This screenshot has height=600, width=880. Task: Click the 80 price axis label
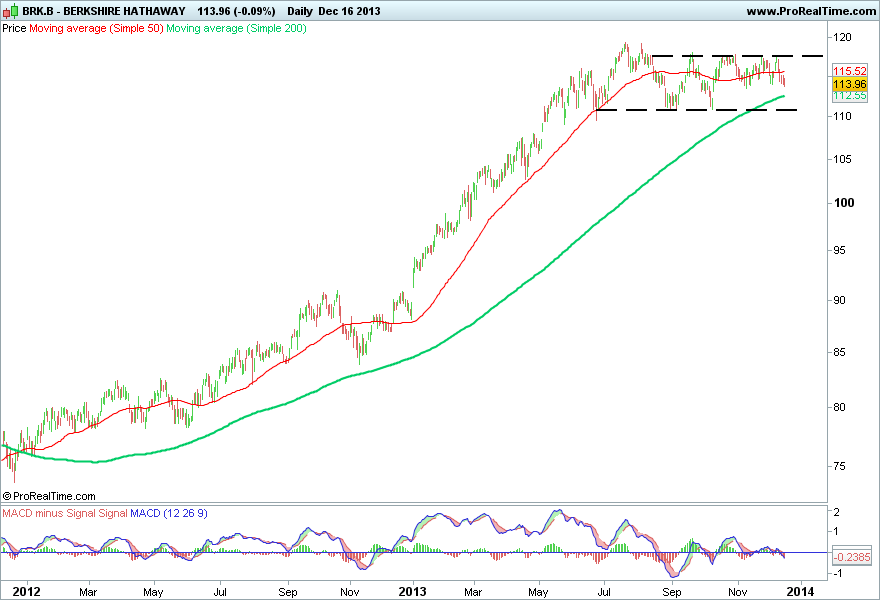click(x=839, y=407)
